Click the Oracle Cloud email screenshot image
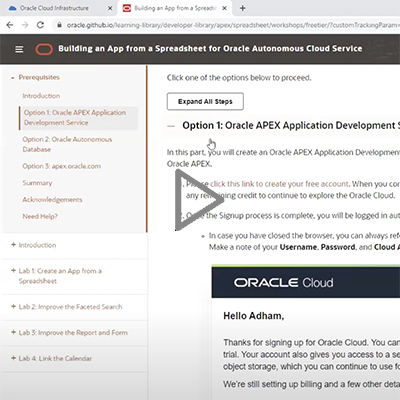The height and width of the screenshot is (400, 400). pyautogui.click(x=306, y=332)
